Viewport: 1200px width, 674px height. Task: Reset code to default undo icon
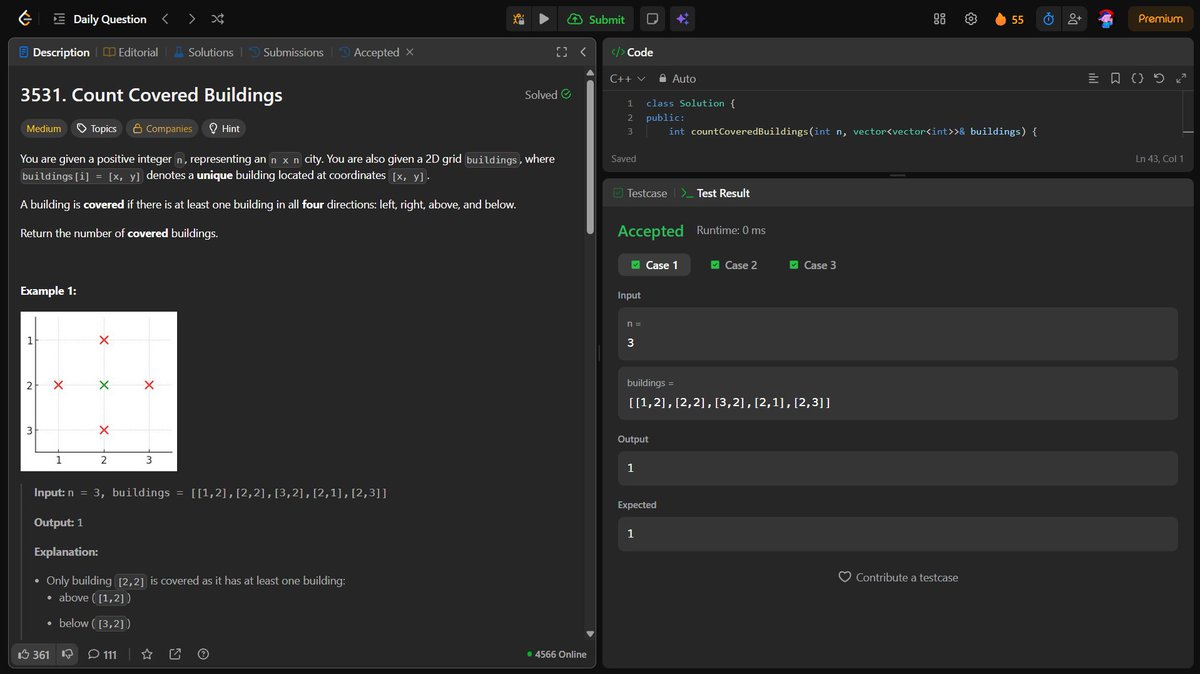pos(1159,78)
